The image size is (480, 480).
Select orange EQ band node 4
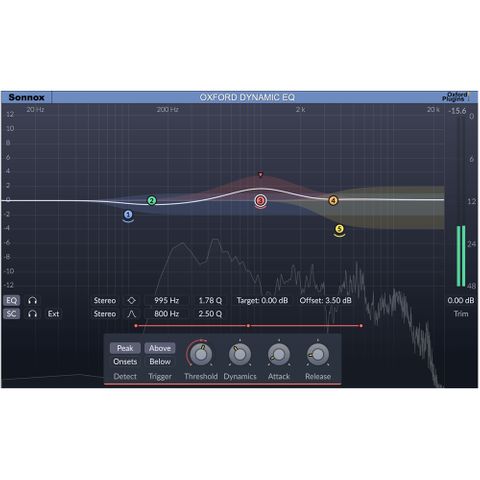coord(333,201)
